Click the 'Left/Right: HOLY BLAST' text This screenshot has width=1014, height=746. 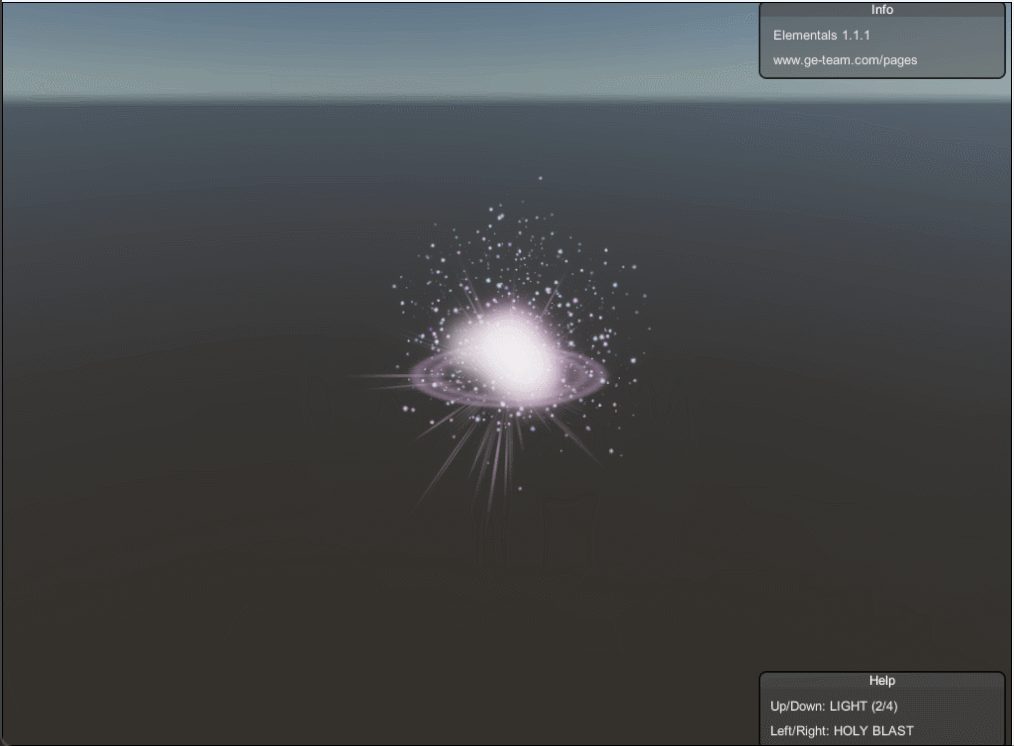click(x=841, y=730)
